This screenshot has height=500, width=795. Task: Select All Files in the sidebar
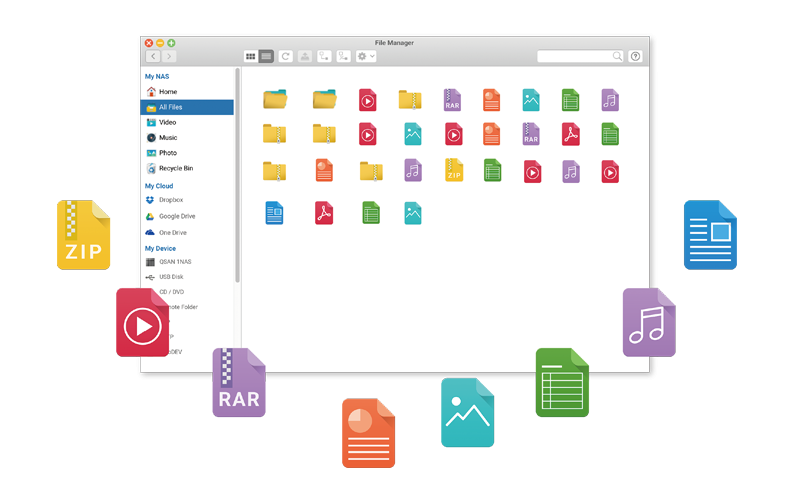tap(170, 107)
